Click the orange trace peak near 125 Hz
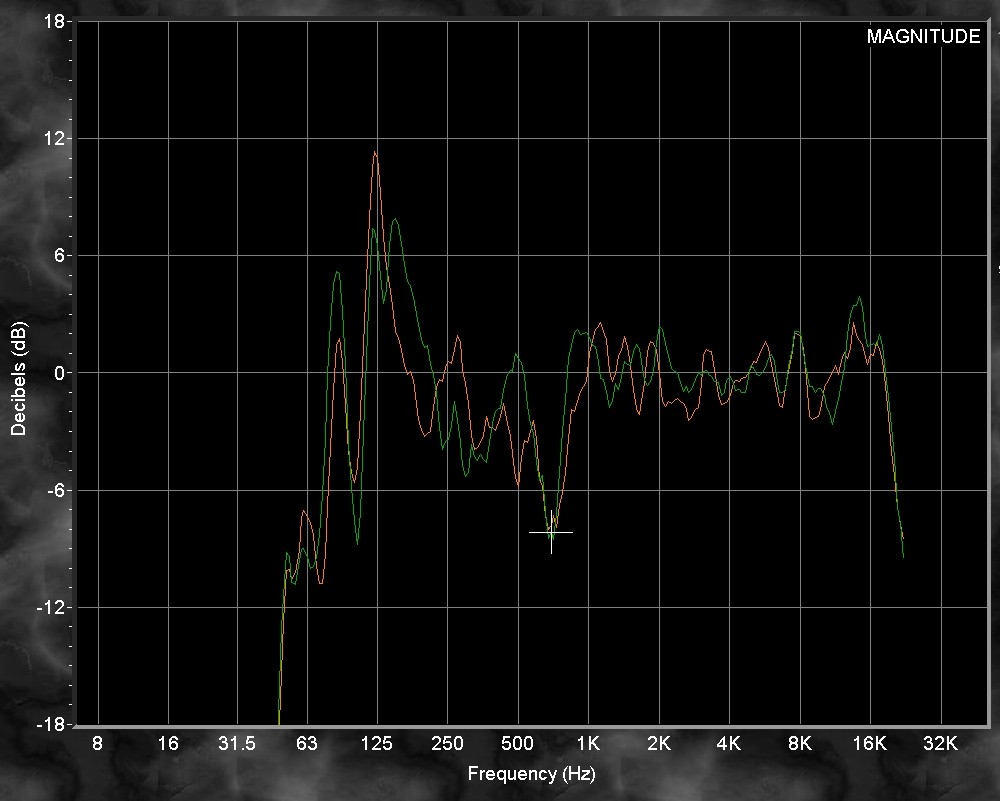 pyautogui.click(x=375, y=152)
